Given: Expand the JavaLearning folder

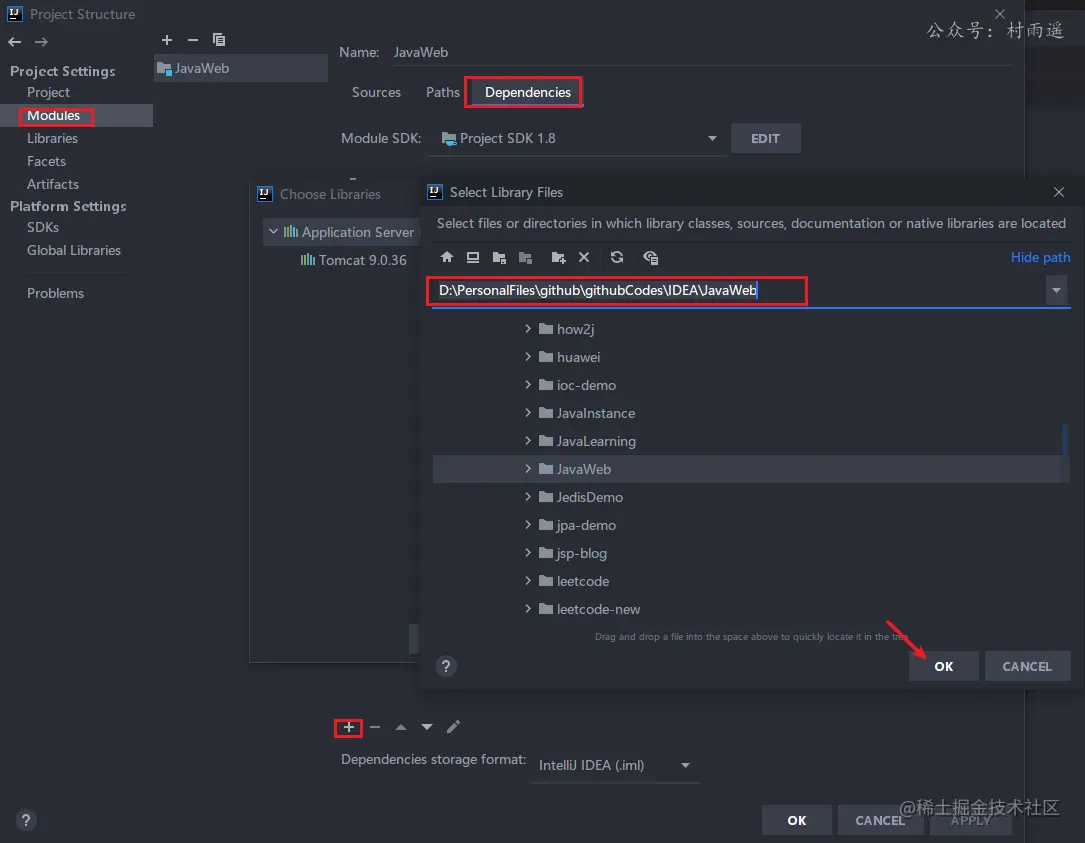Looking at the screenshot, I should (528, 441).
